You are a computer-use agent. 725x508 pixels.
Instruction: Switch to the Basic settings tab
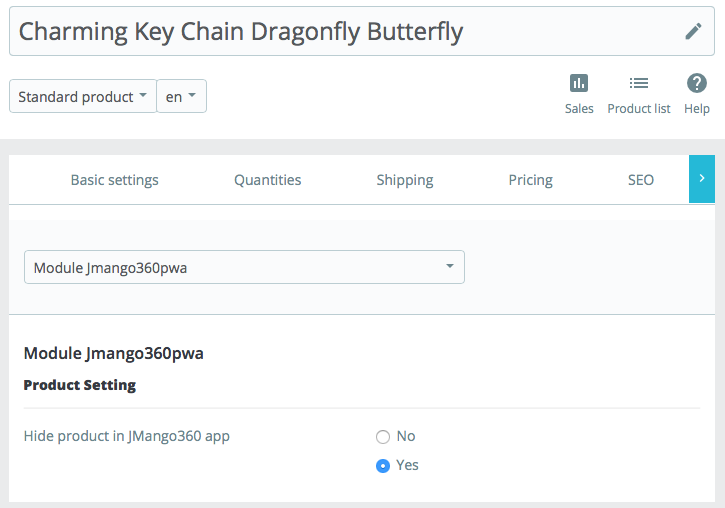[x=114, y=180]
